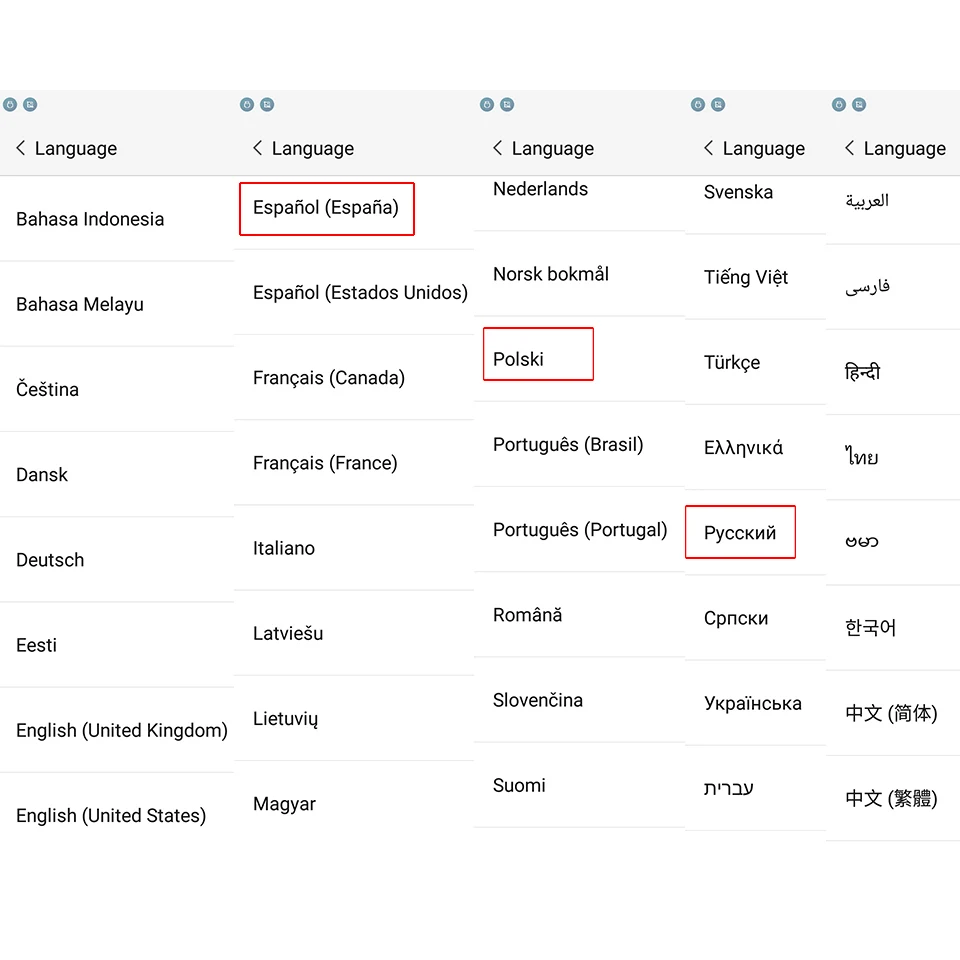Select English (United States)

click(117, 815)
